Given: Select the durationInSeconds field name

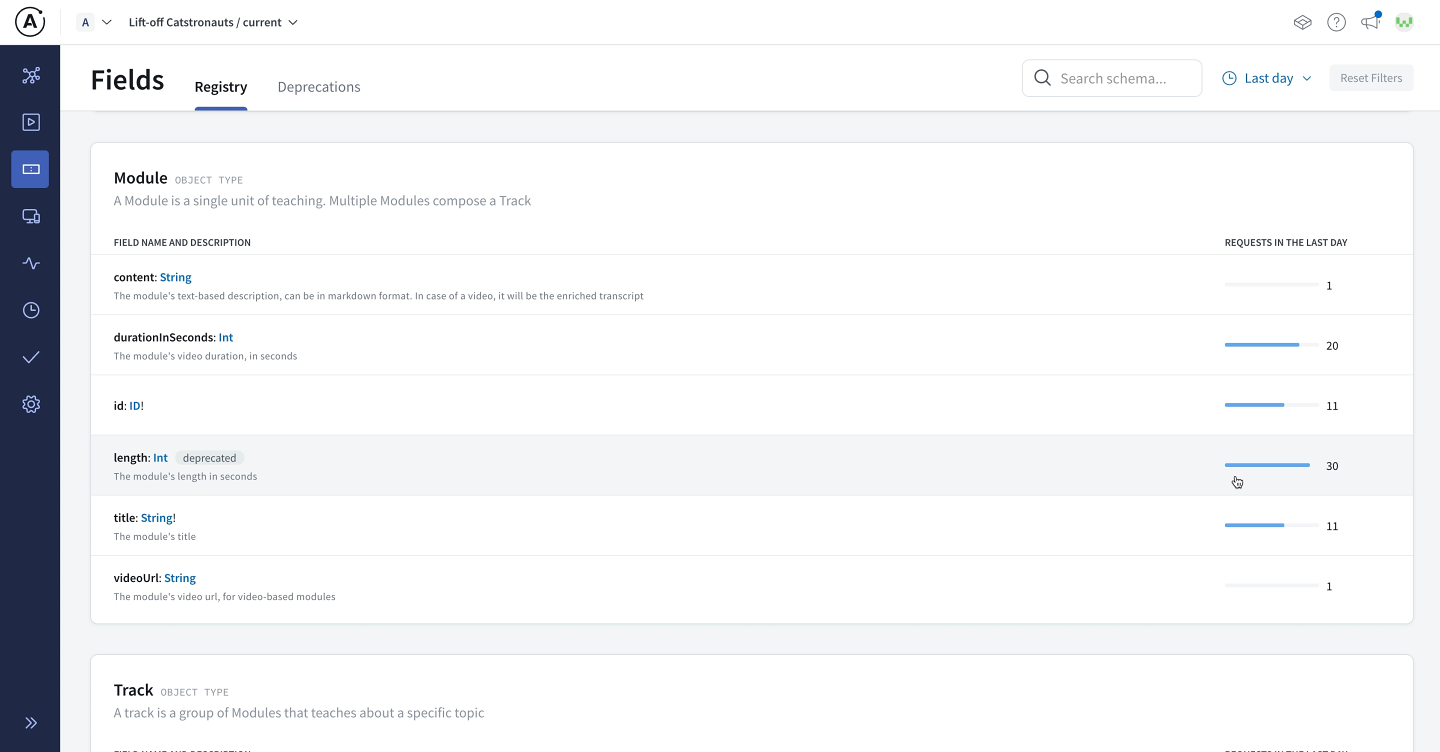Looking at the screenshot, I should [164, 337].
